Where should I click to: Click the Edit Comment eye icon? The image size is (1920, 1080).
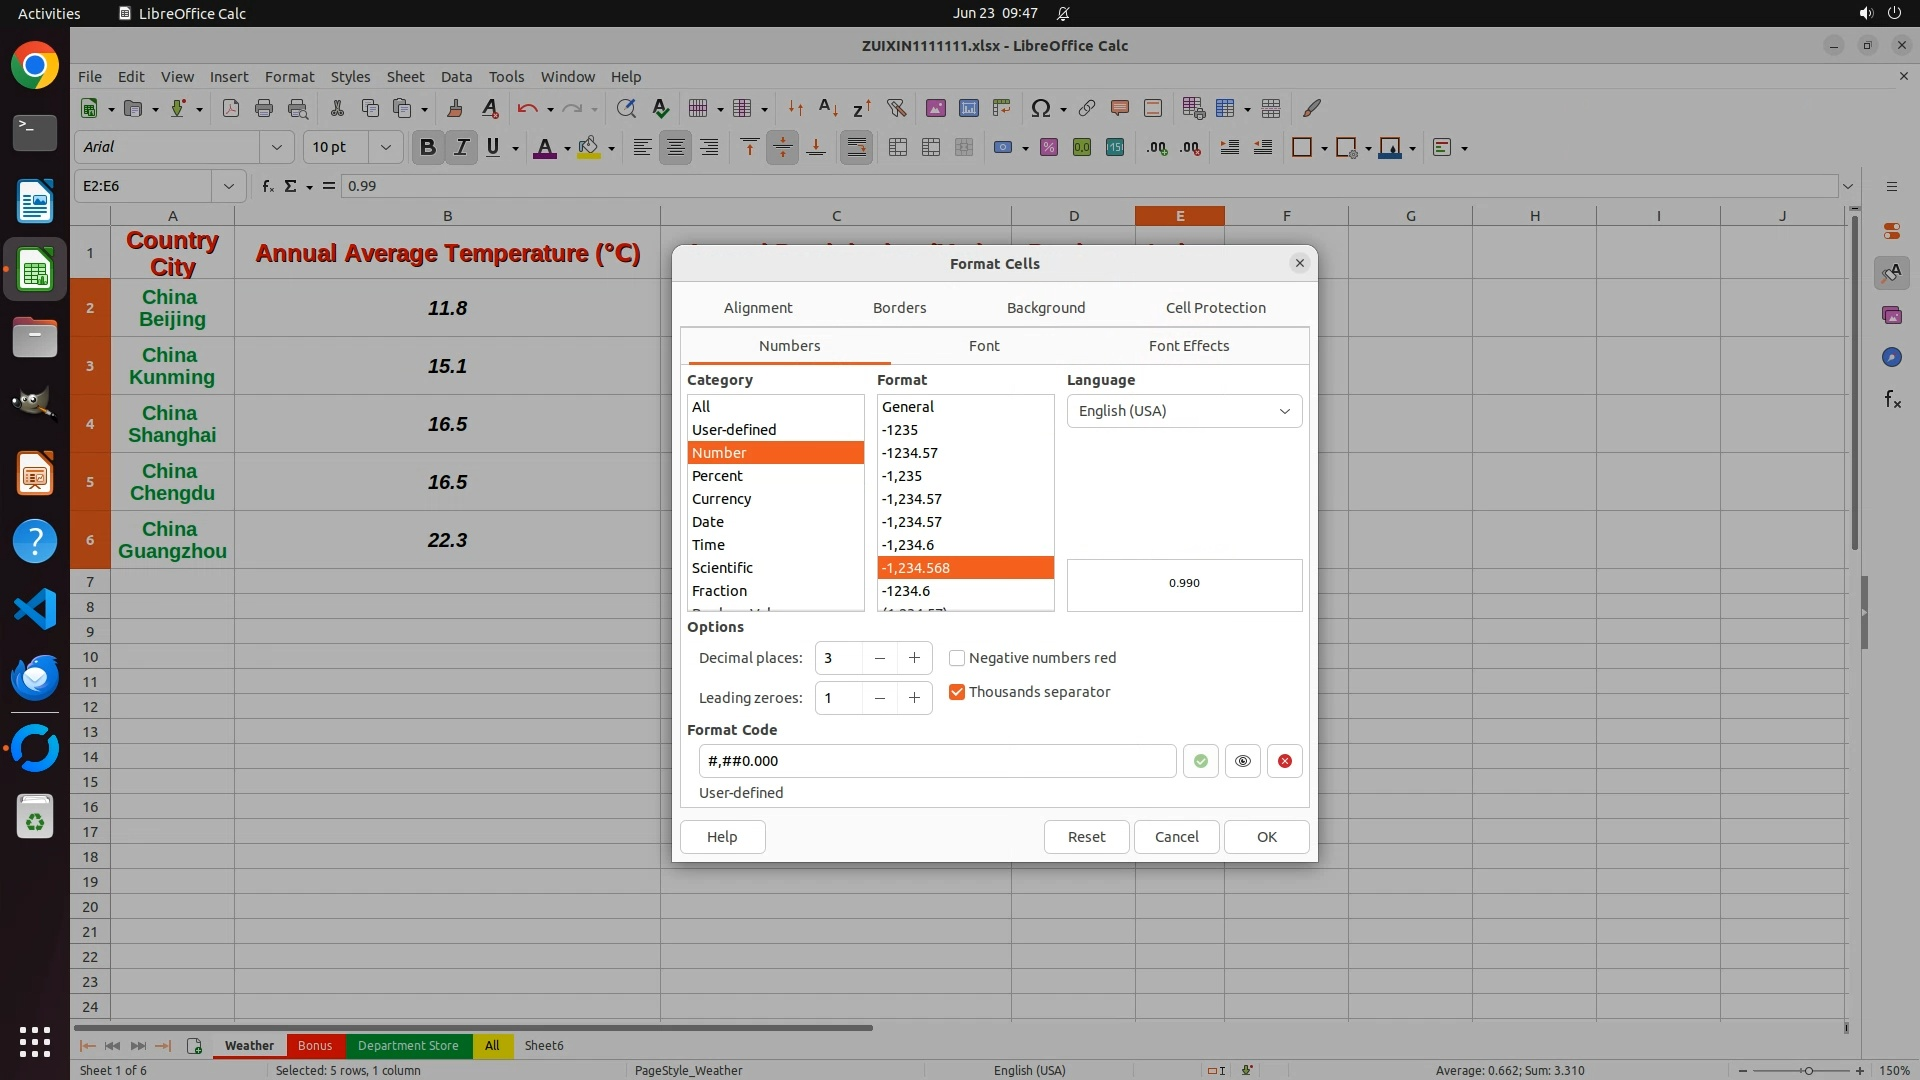[x=1242, y=761]
